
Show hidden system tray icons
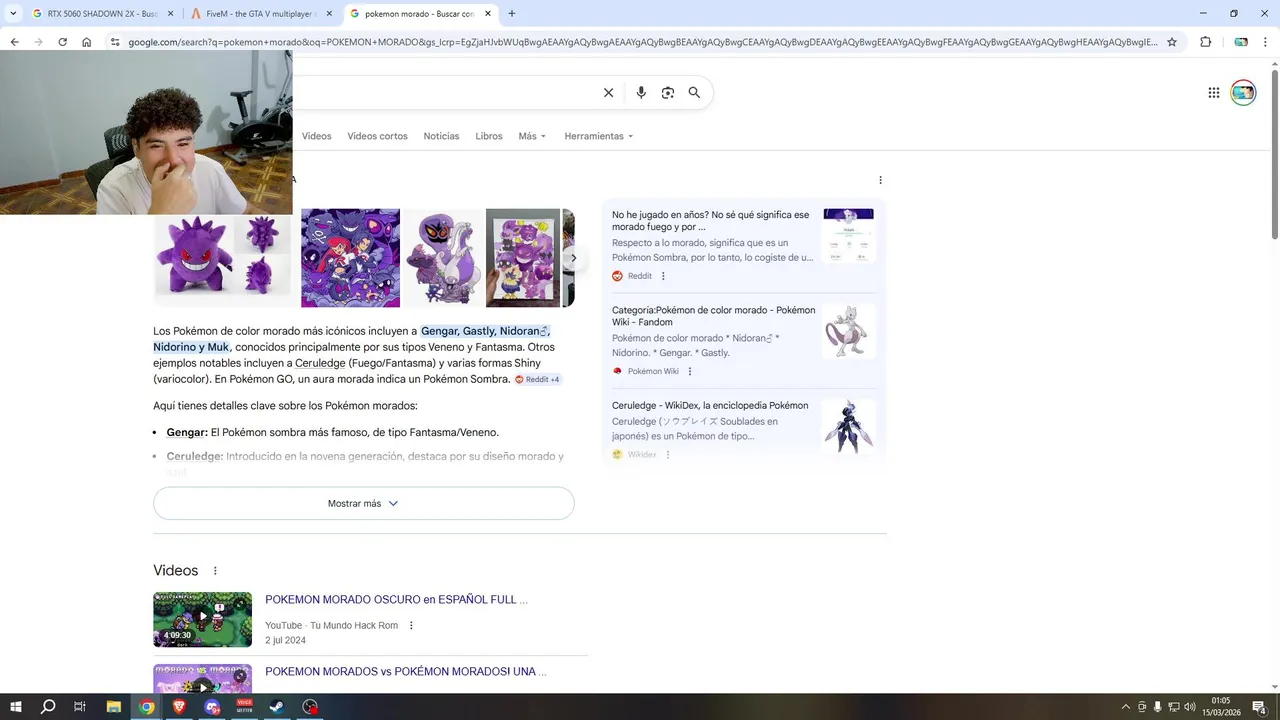pos(1125,707)
